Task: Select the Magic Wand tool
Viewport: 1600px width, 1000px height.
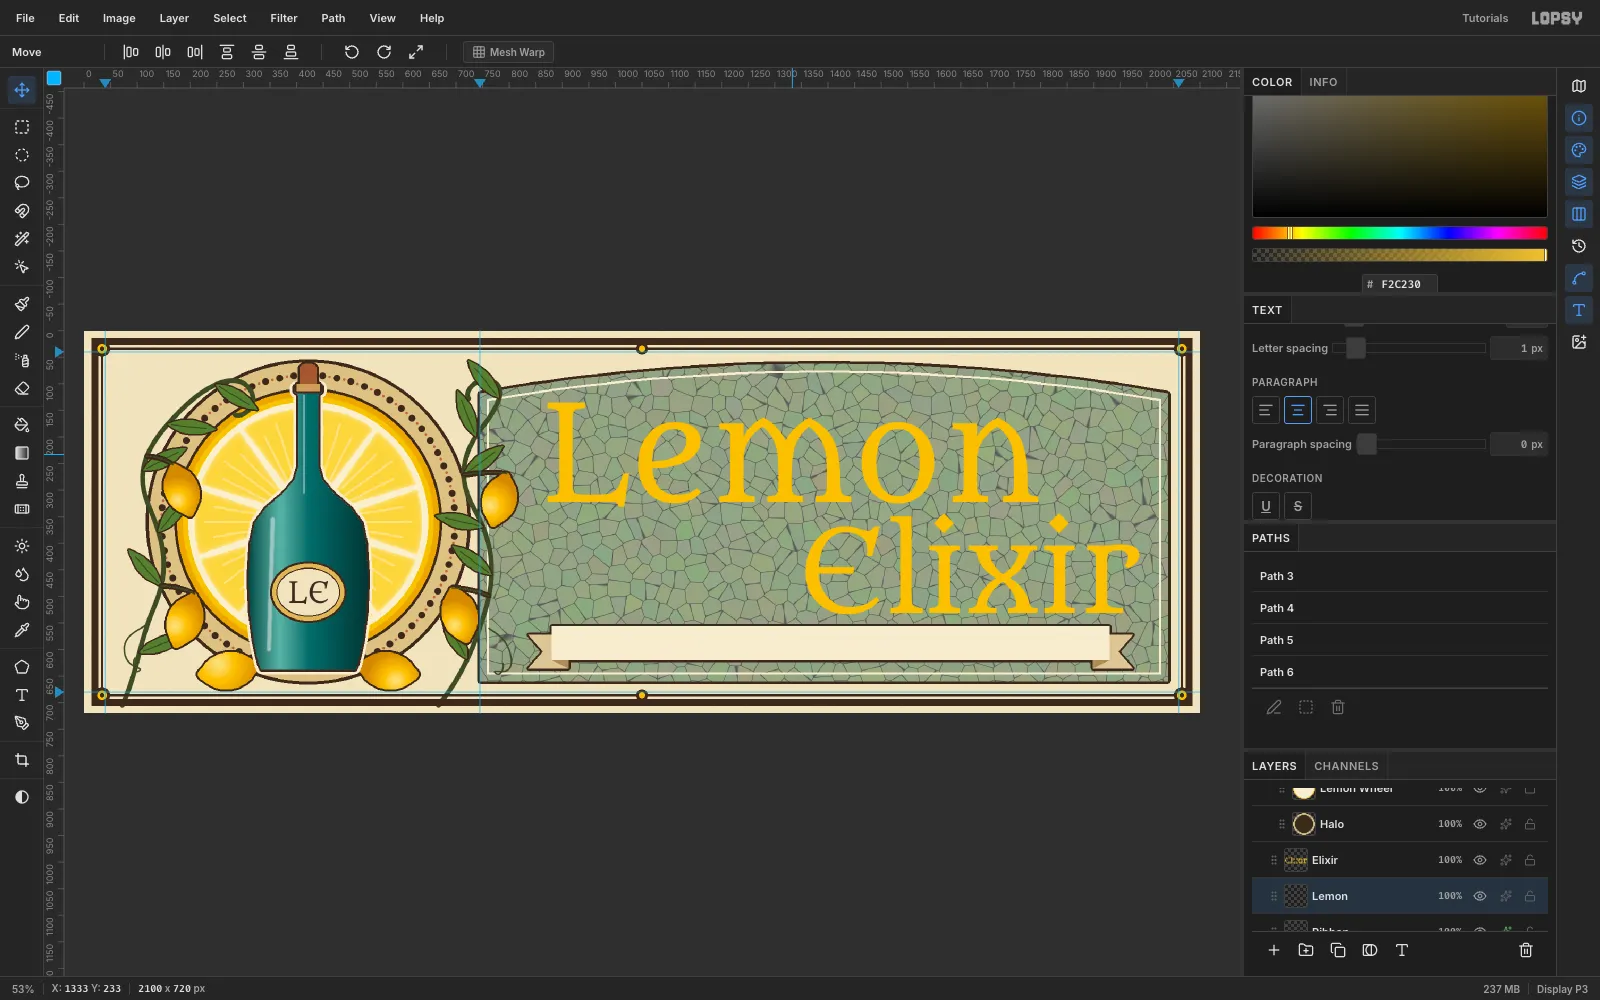Action: point(22,239)
